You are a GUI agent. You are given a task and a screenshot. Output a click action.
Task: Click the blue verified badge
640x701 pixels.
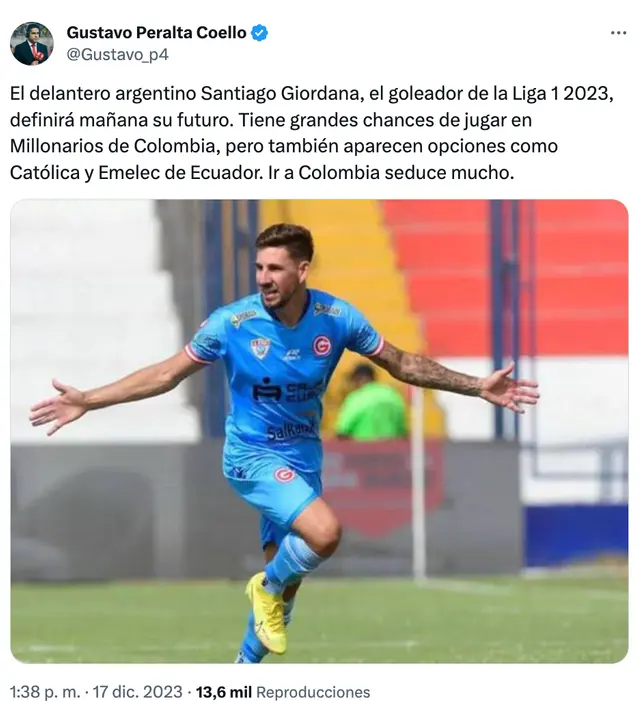point(260,33)
